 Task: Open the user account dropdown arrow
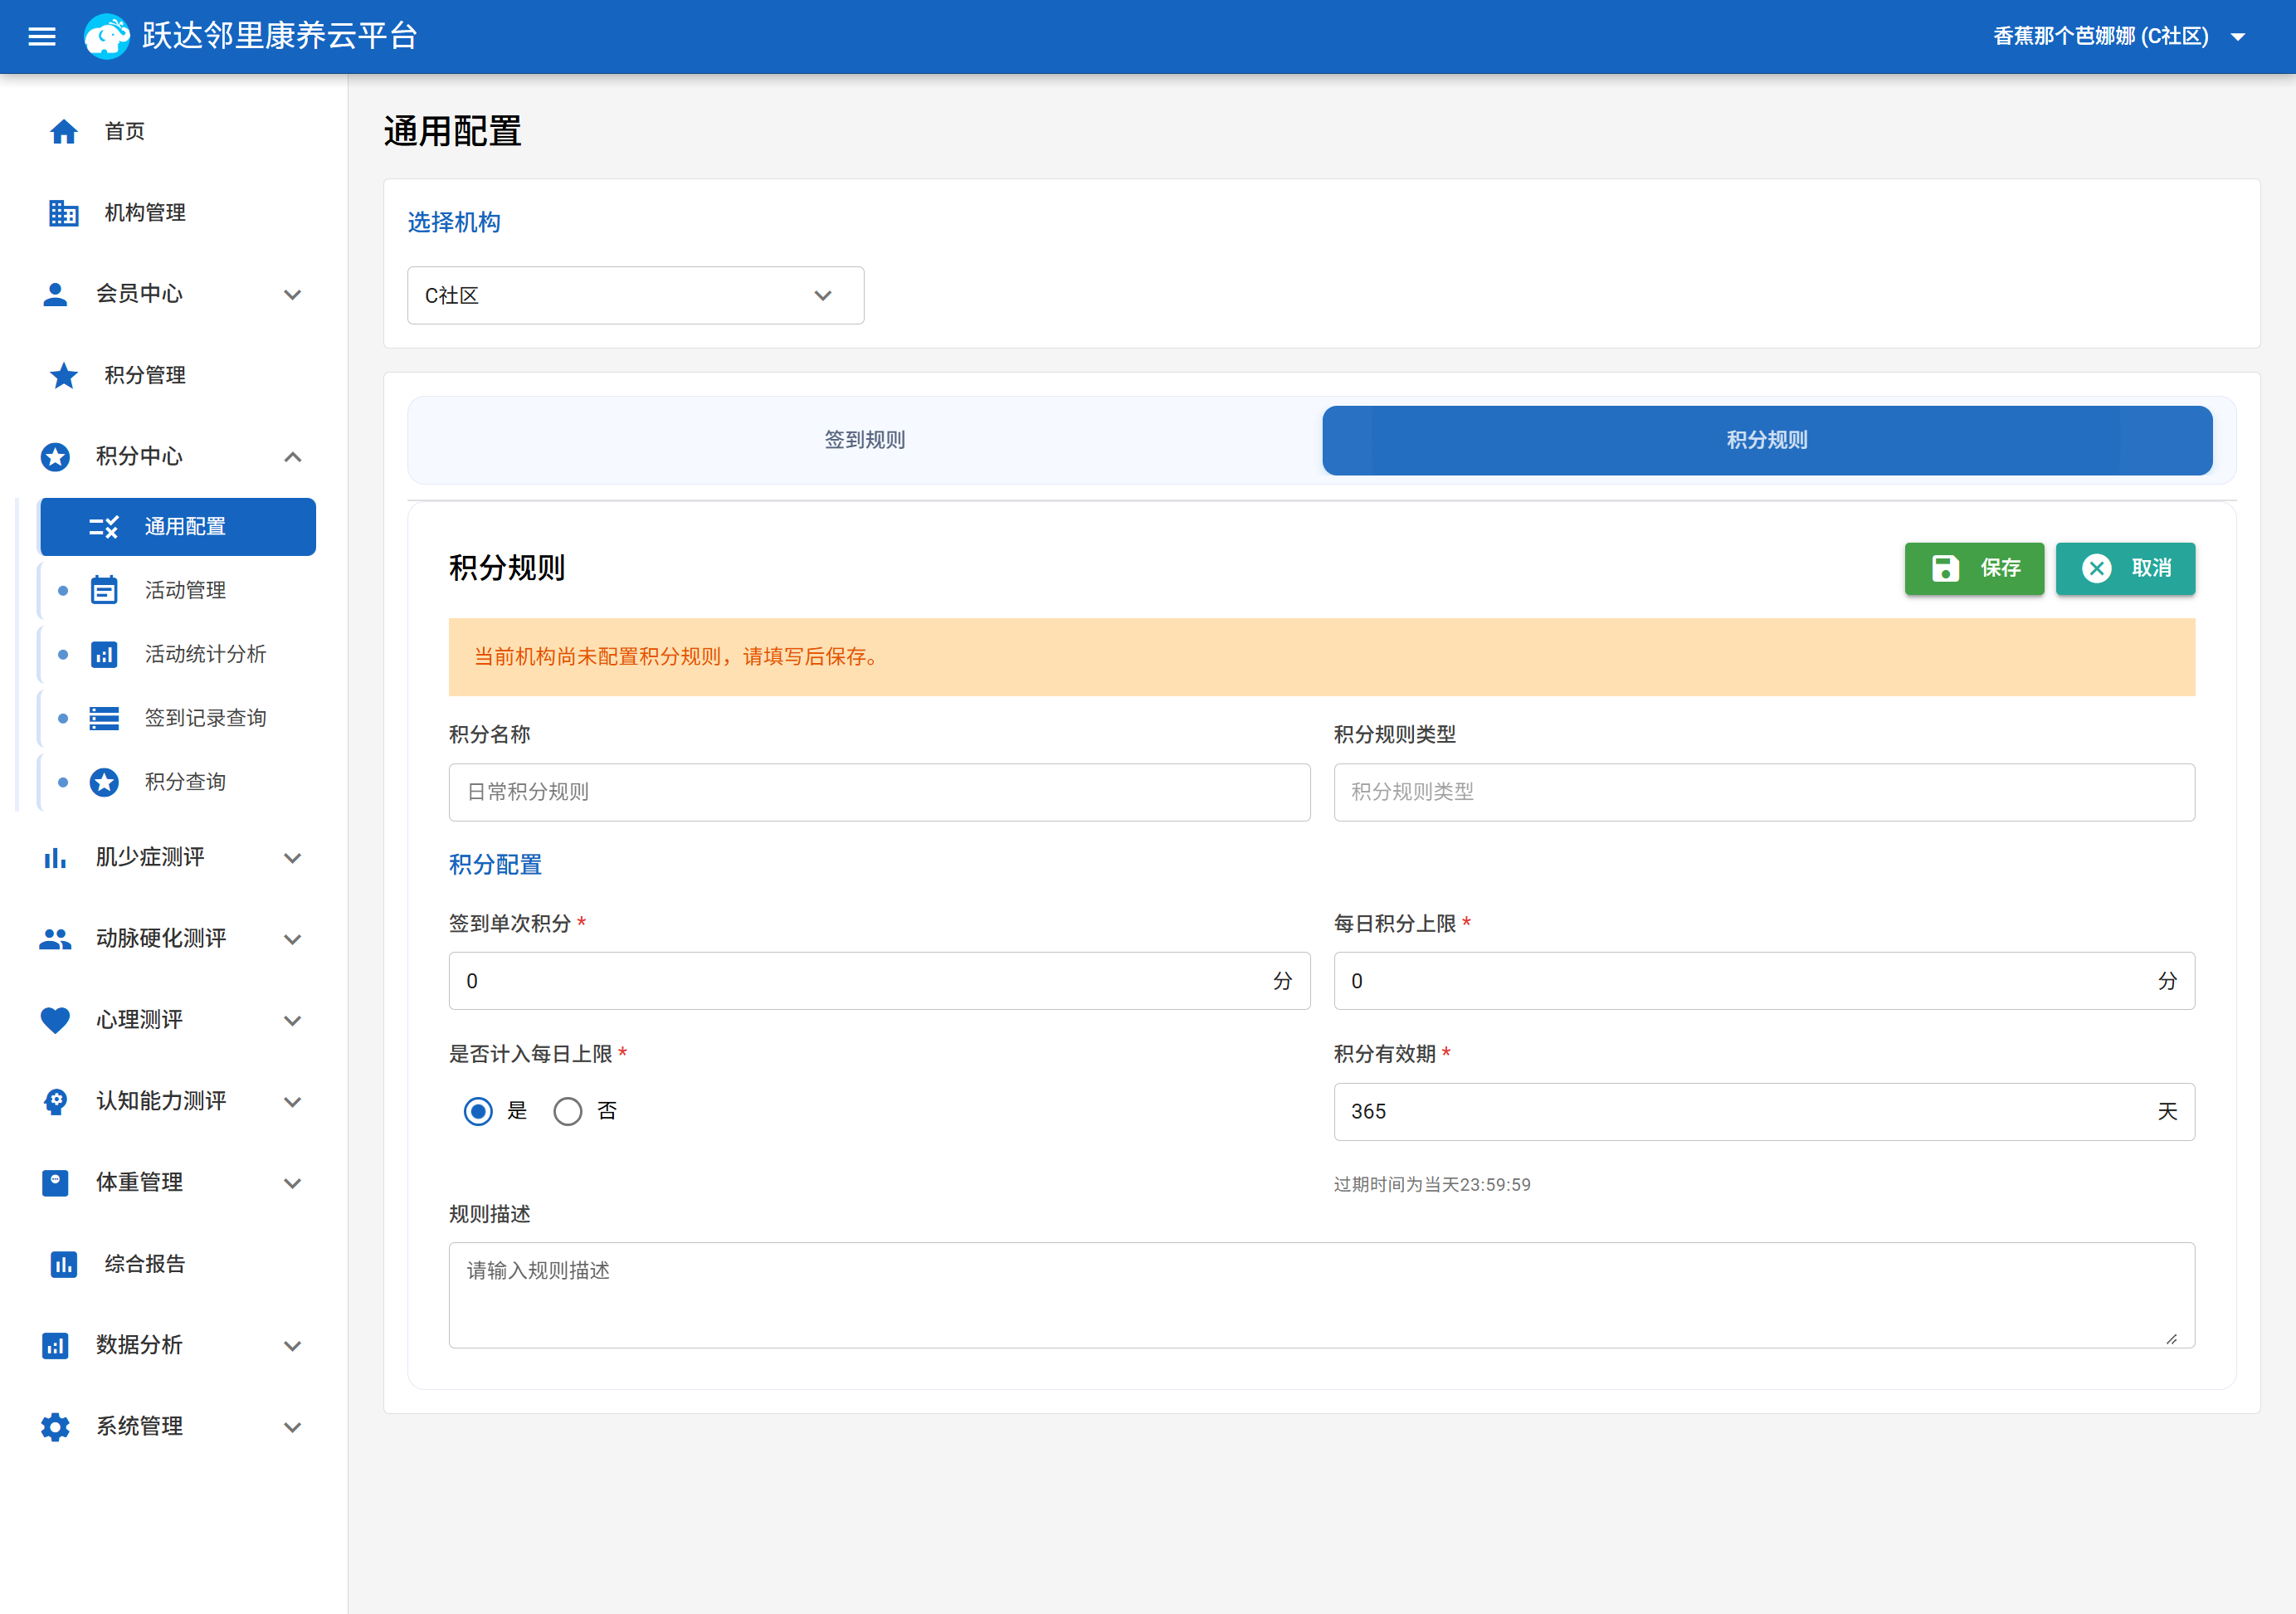click(x=2238, y=37)
